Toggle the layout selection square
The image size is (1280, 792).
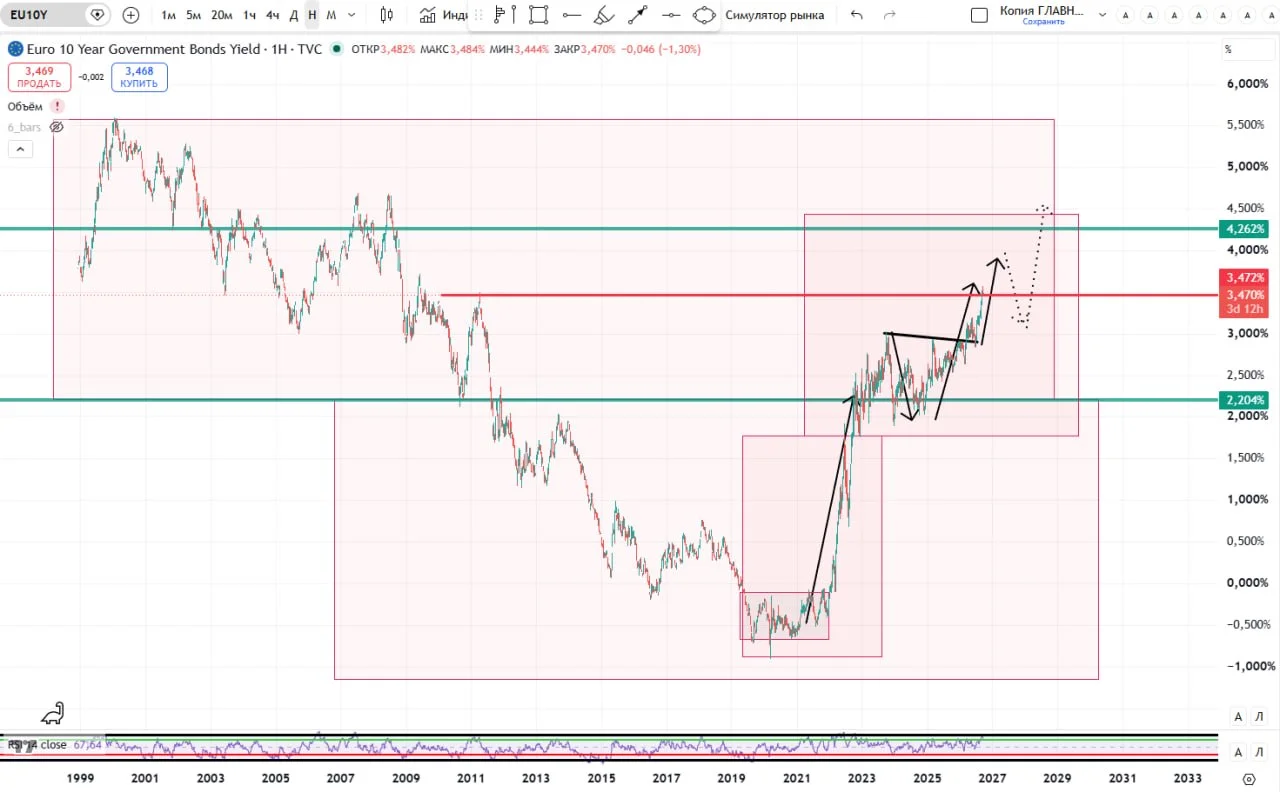[980, 15]
